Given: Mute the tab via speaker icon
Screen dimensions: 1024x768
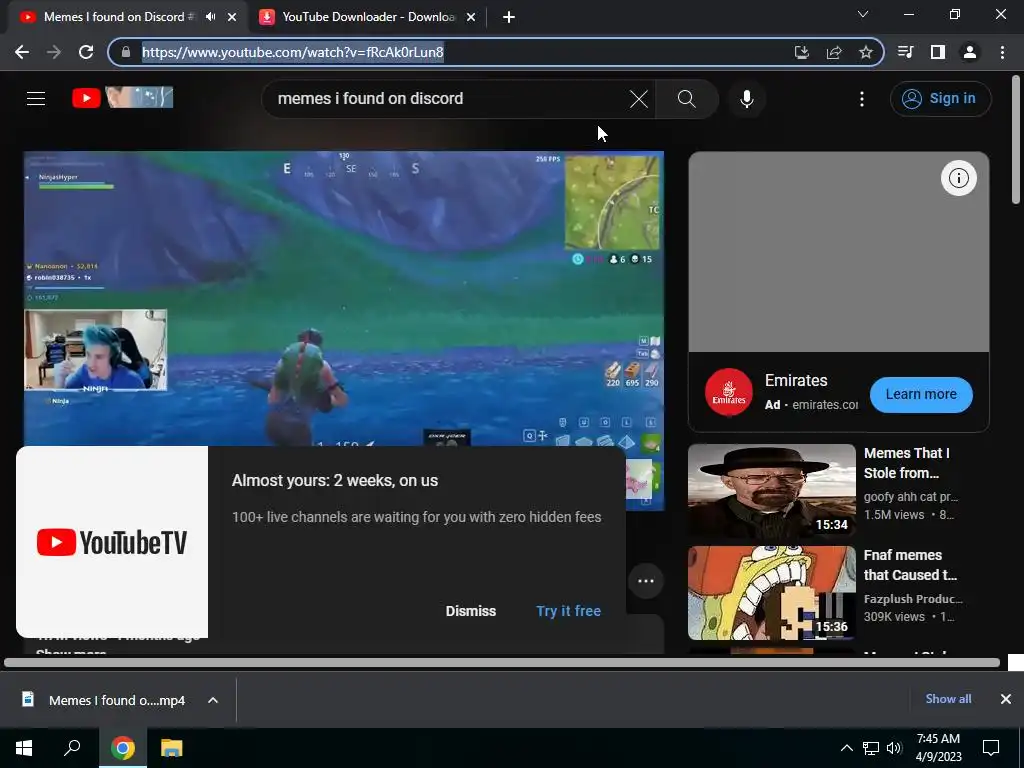Looking at the screenshot, I should 210,17.
